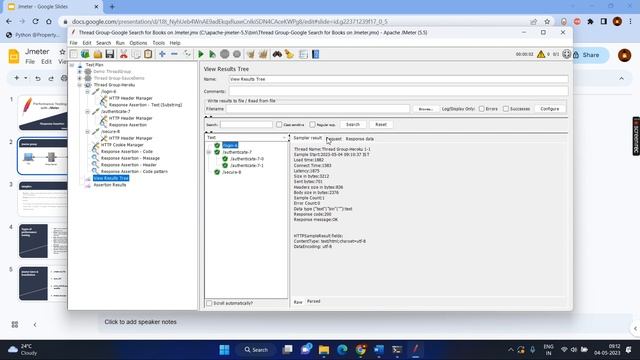
Task: Click the New test plan toolbar icon
Action: coord(74,54)
